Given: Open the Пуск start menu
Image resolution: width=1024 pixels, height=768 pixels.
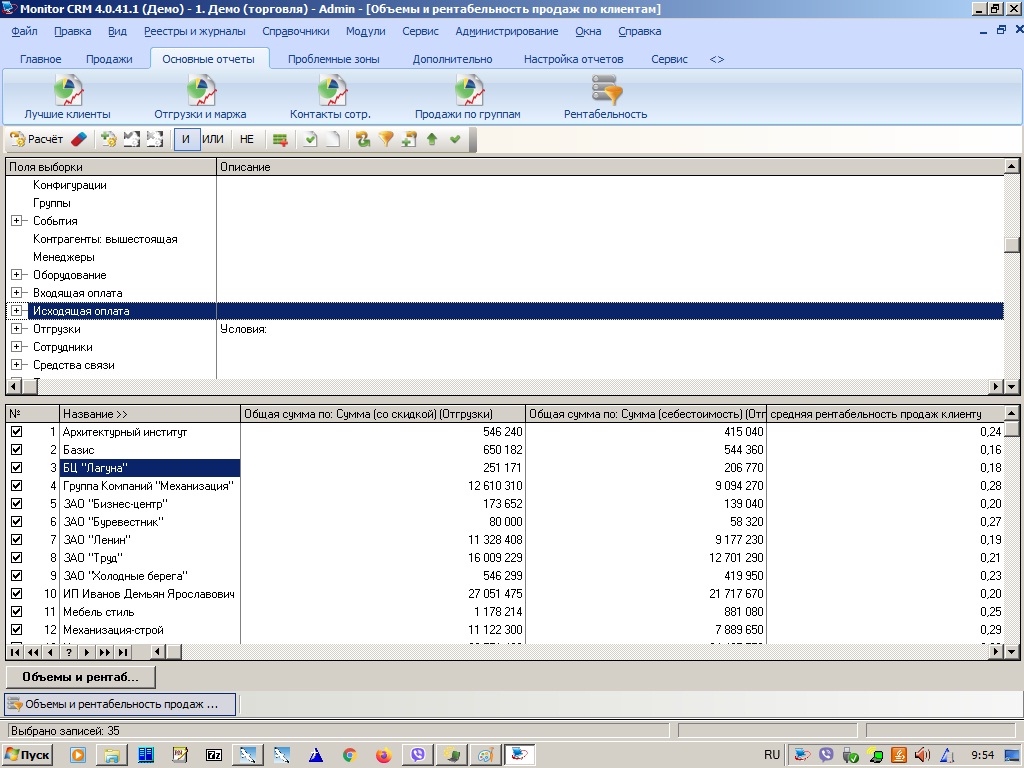Looking at the screenshot, I should click(27, 755).
